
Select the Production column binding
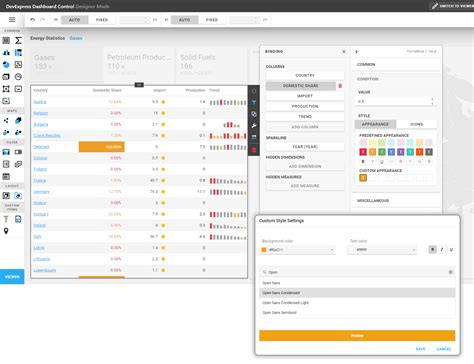pos(305,106)
